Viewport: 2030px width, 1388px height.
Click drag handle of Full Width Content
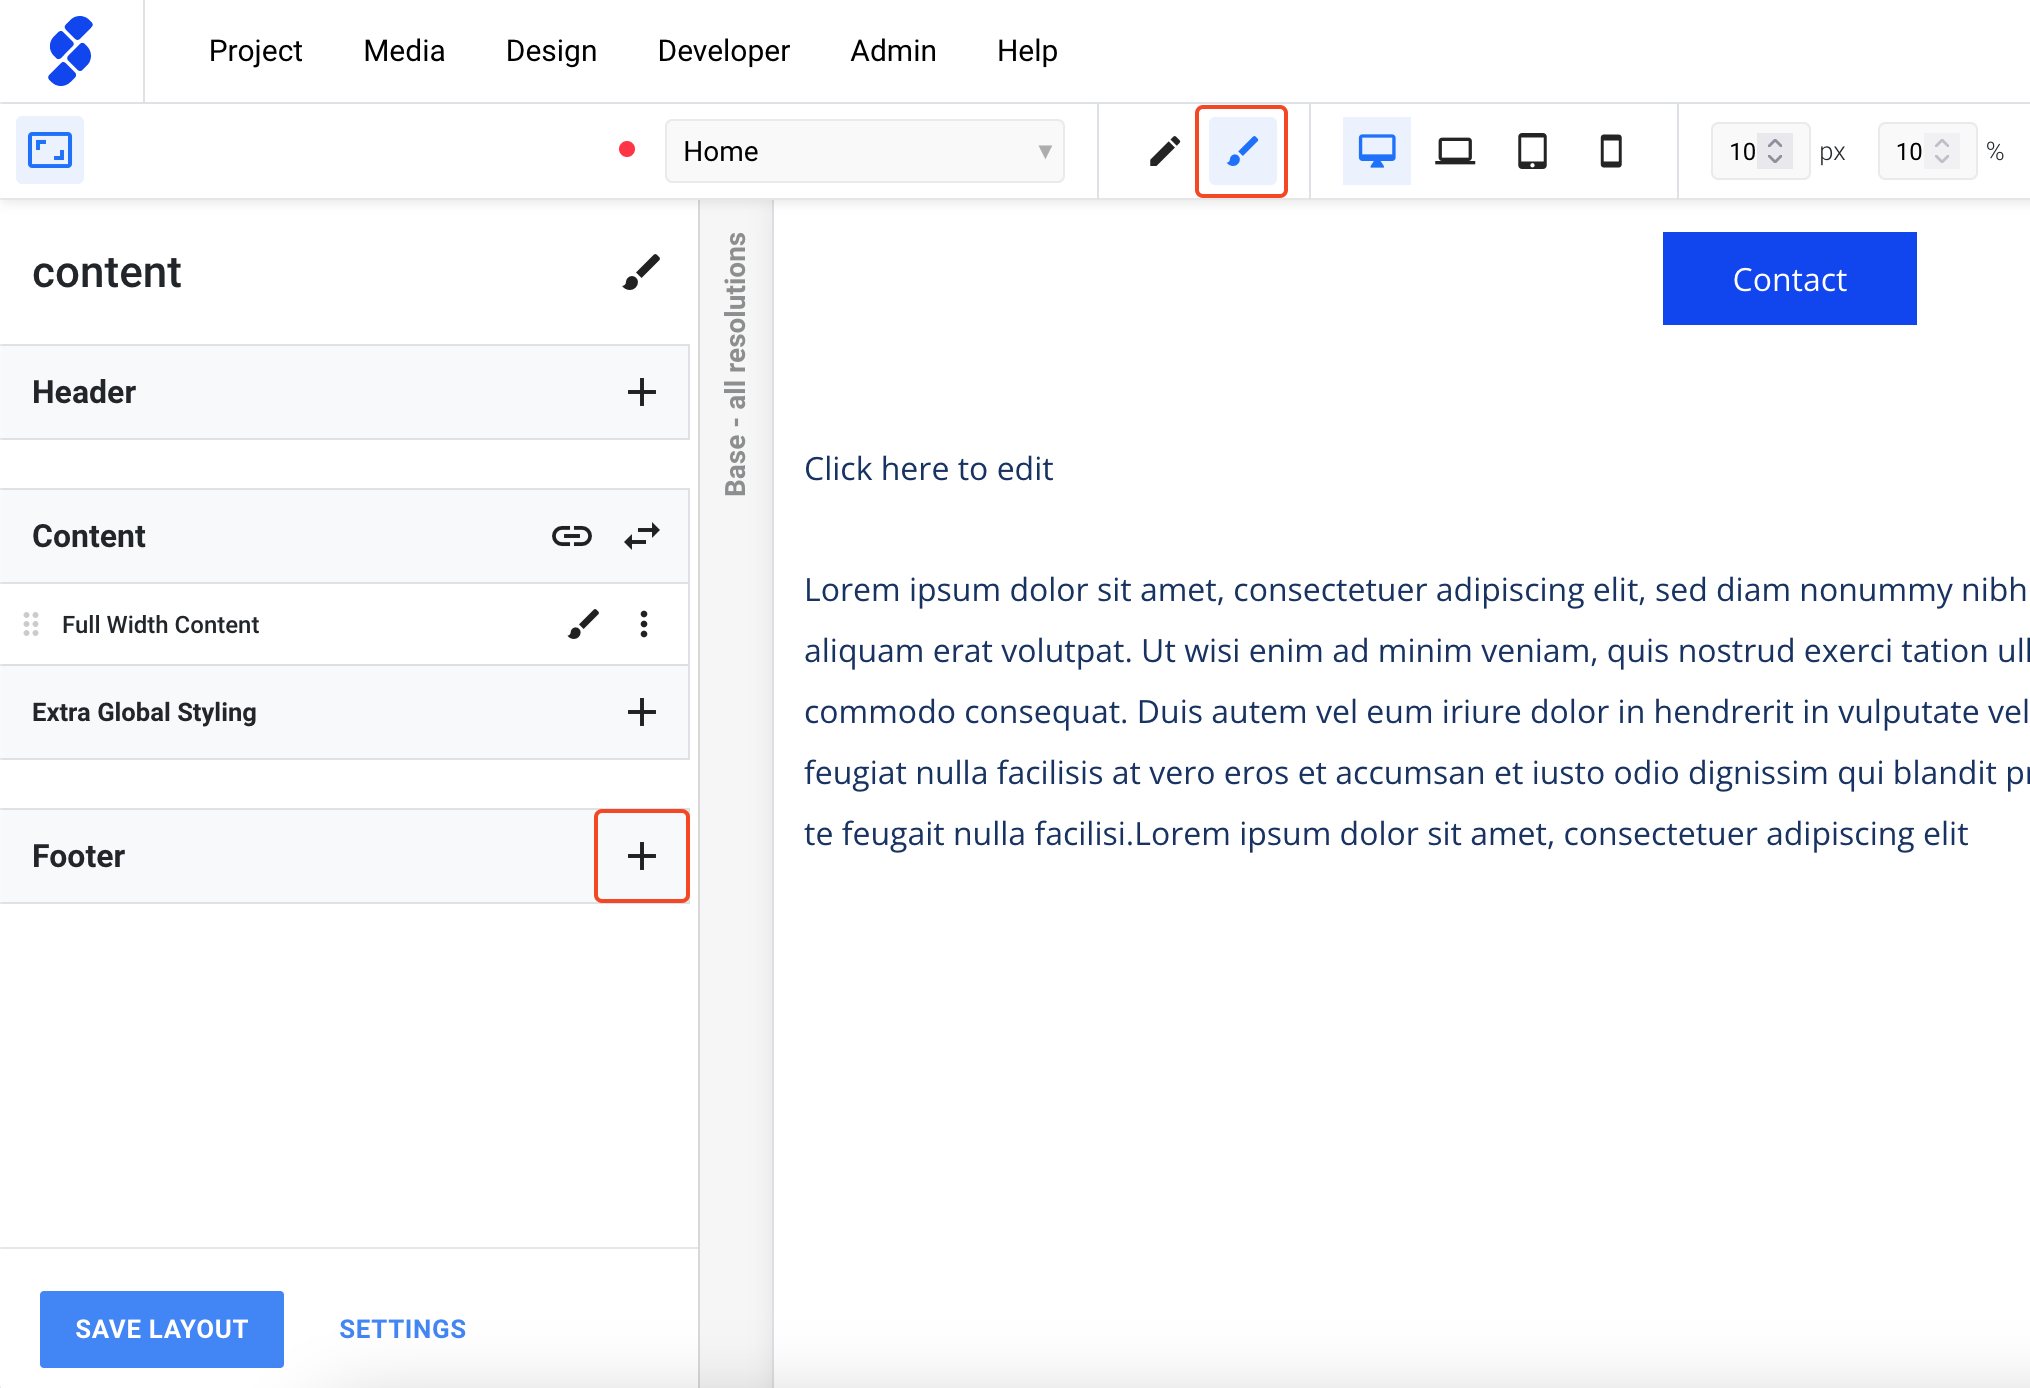31,624
